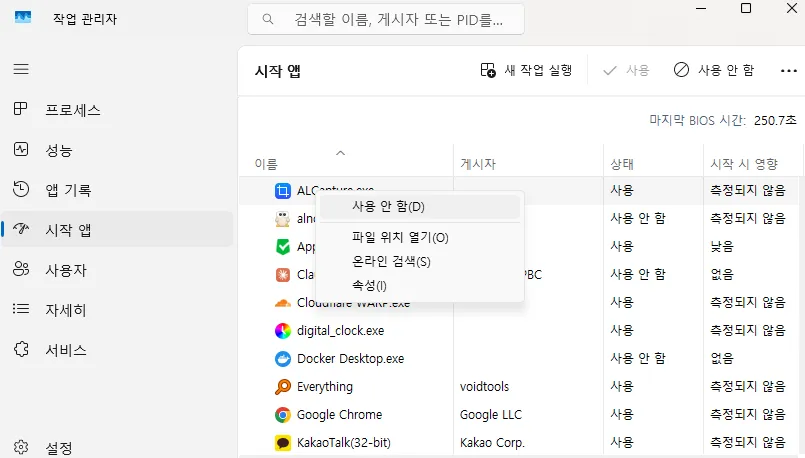Screen dimensions: 805x458
Task: Click the grayed 사용 enable button
Action: coord(626,70)
